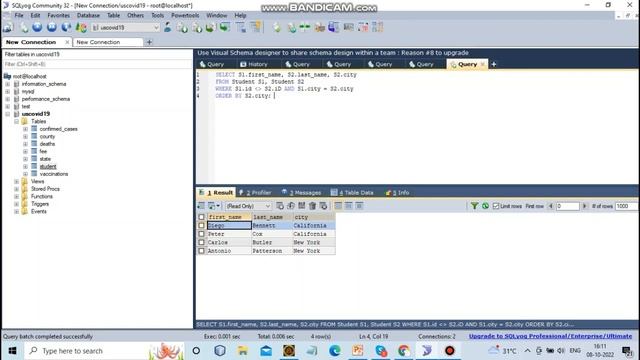The height and width of the screenshot is (360, 640).
Task: Switch results to text view icon
Action: click(x=359, y=206)
